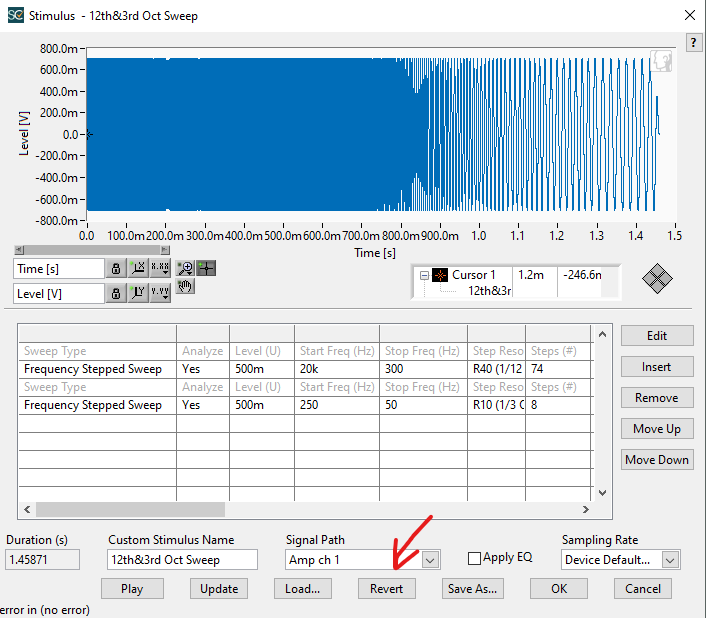Click the Save As... button

471,589
